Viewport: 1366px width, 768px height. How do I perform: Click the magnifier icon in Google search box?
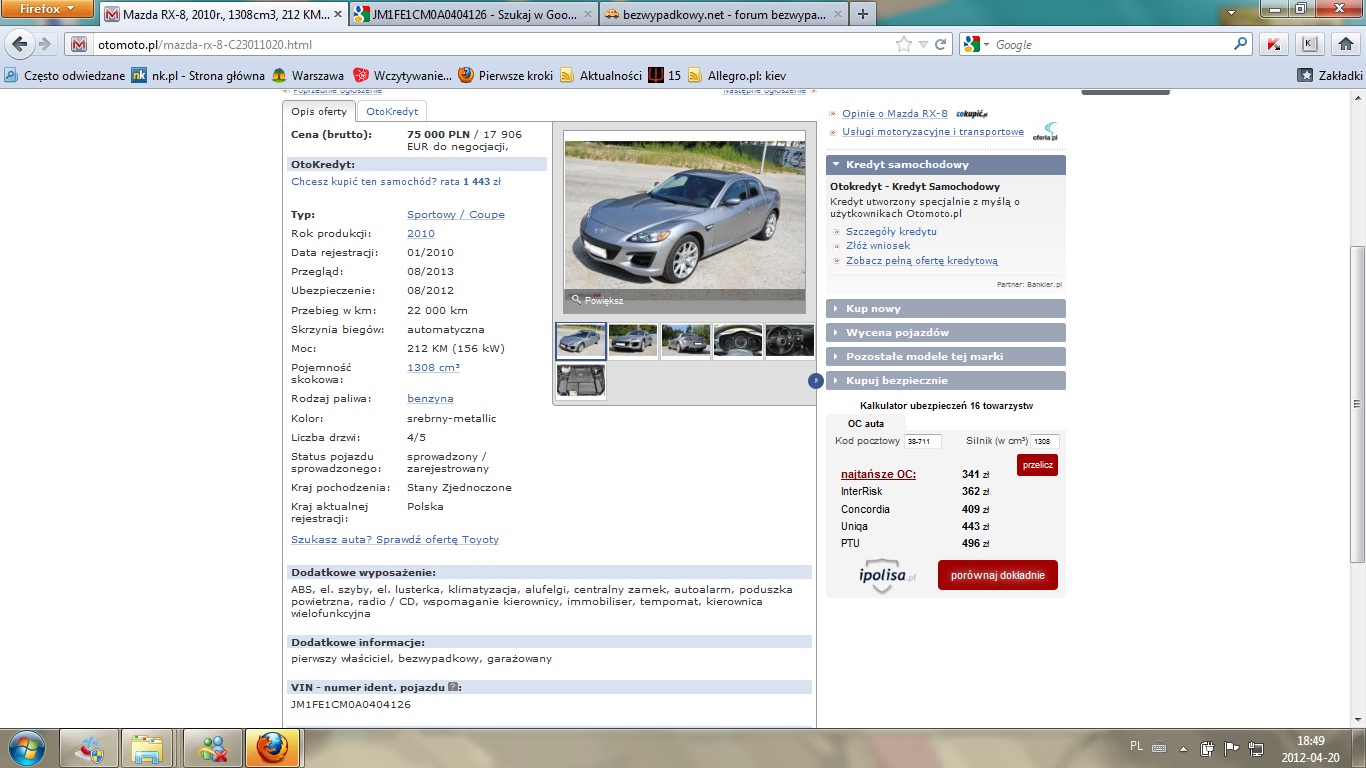1241,45
